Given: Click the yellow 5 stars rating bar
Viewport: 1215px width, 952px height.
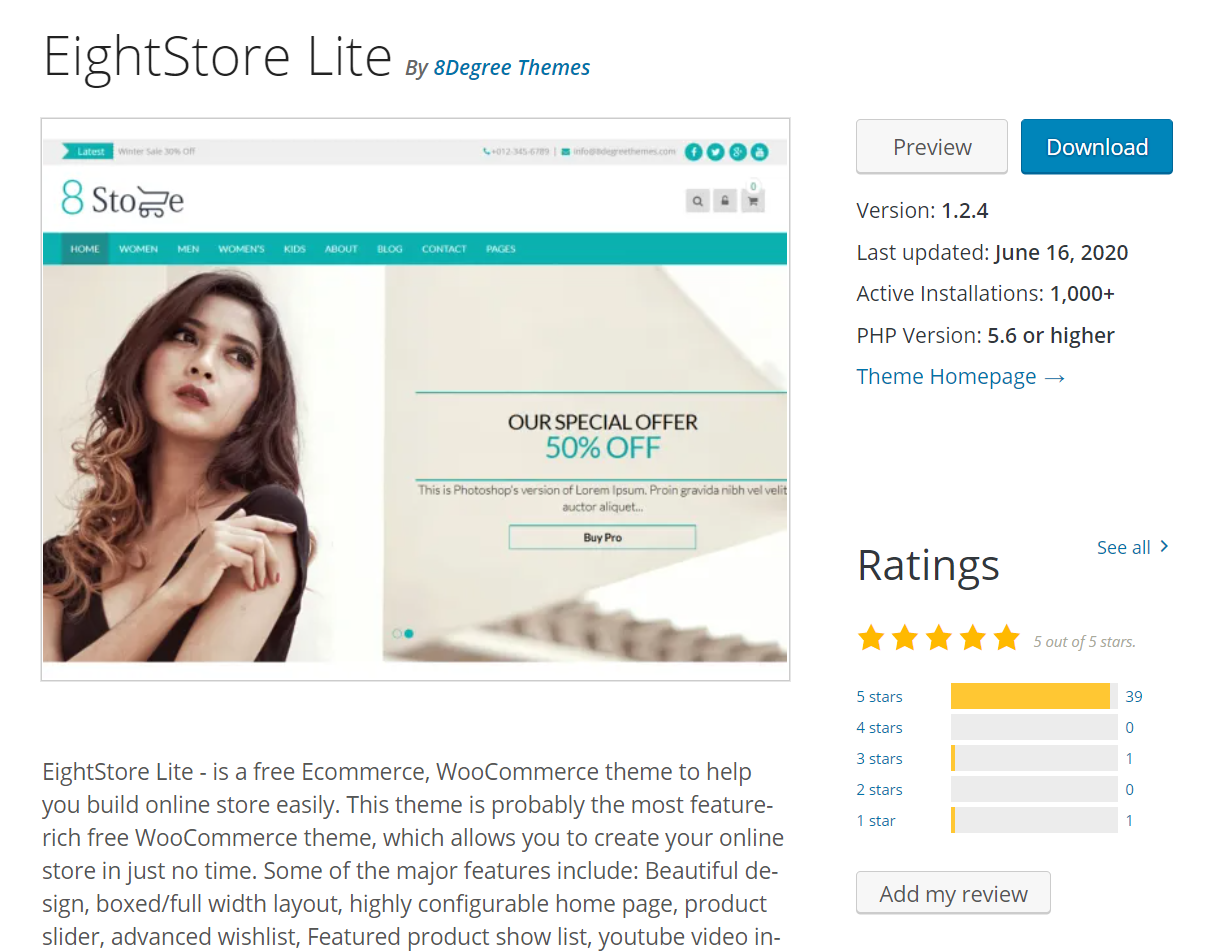Looking at the screenshot, I should 1030,697.
